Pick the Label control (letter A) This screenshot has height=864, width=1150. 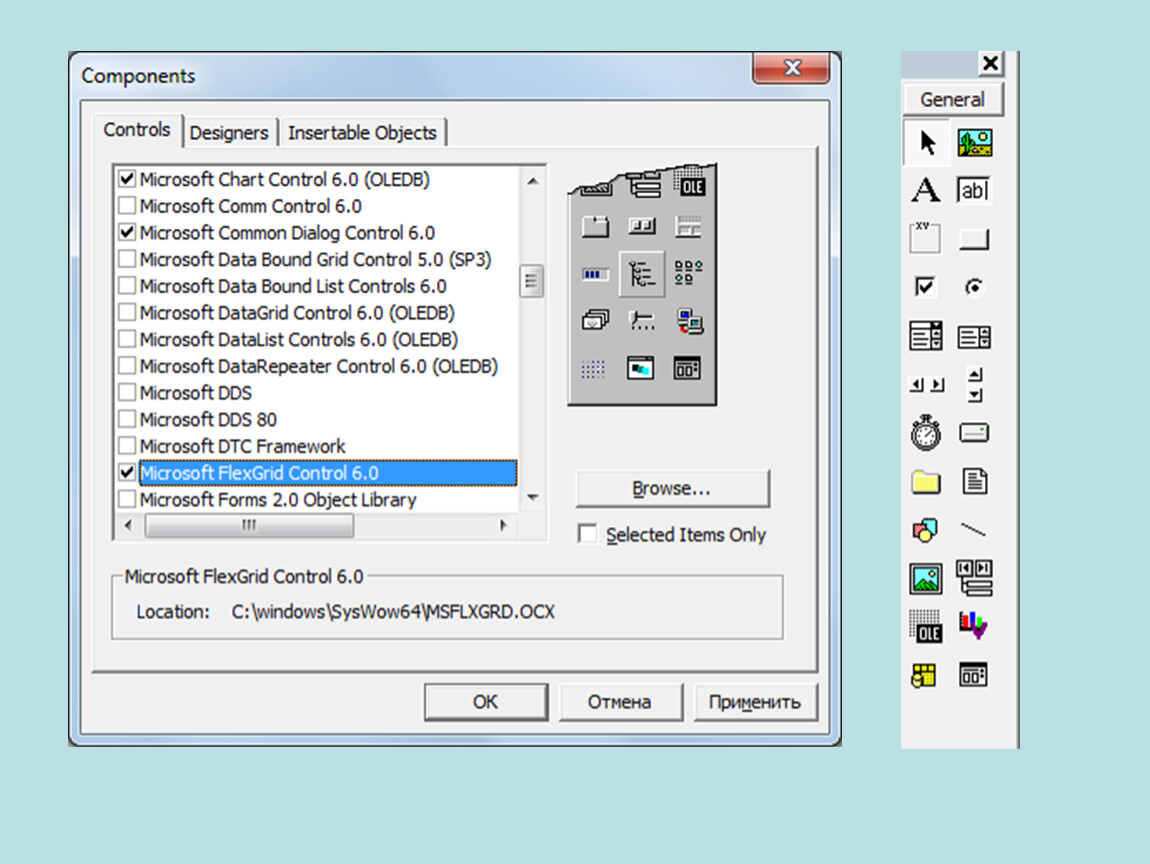[926, 191]
